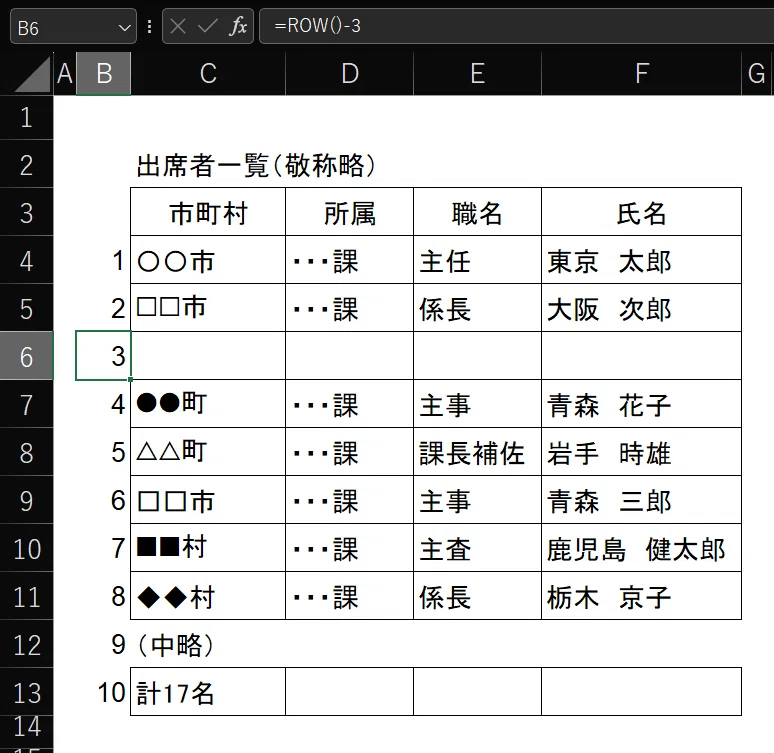Select column G header
This screenshot has height=753, width=774.
757,74
